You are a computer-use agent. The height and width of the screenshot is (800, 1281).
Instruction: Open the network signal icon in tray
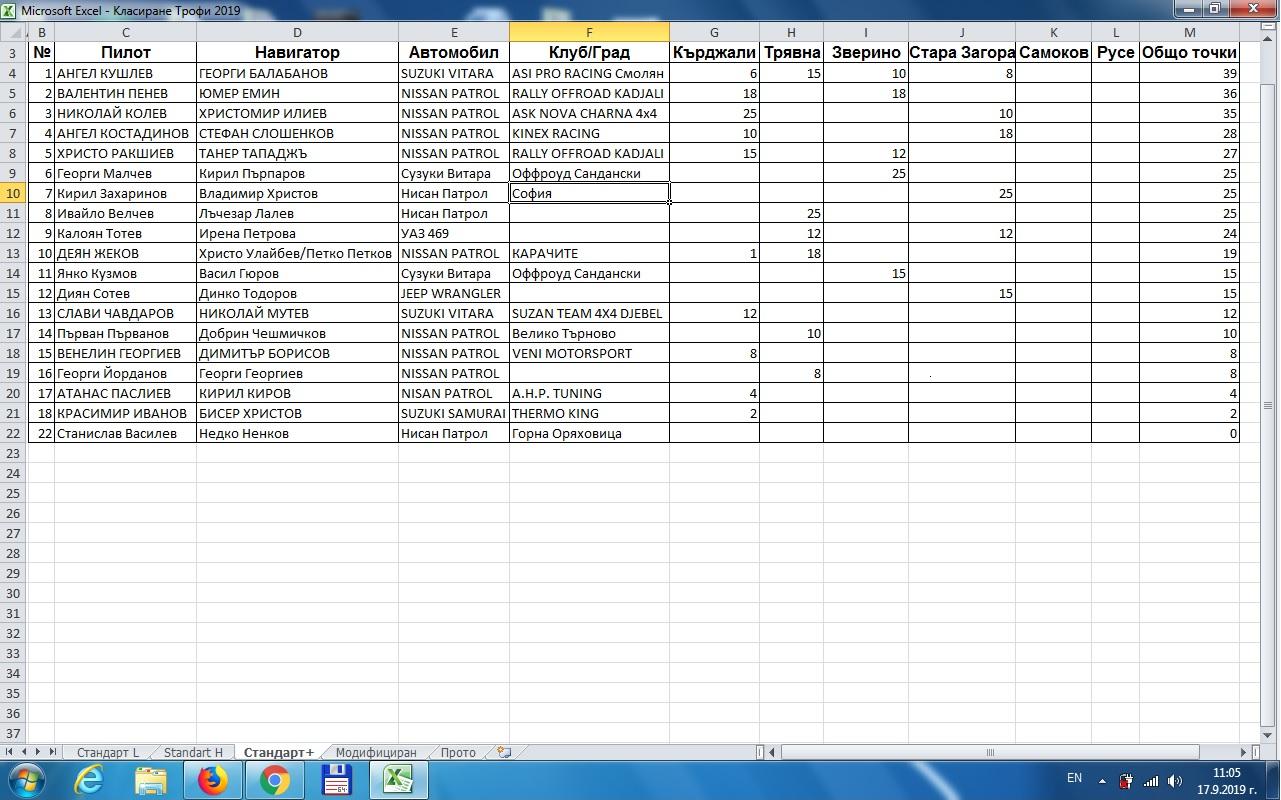click(x=1151, y=780)
